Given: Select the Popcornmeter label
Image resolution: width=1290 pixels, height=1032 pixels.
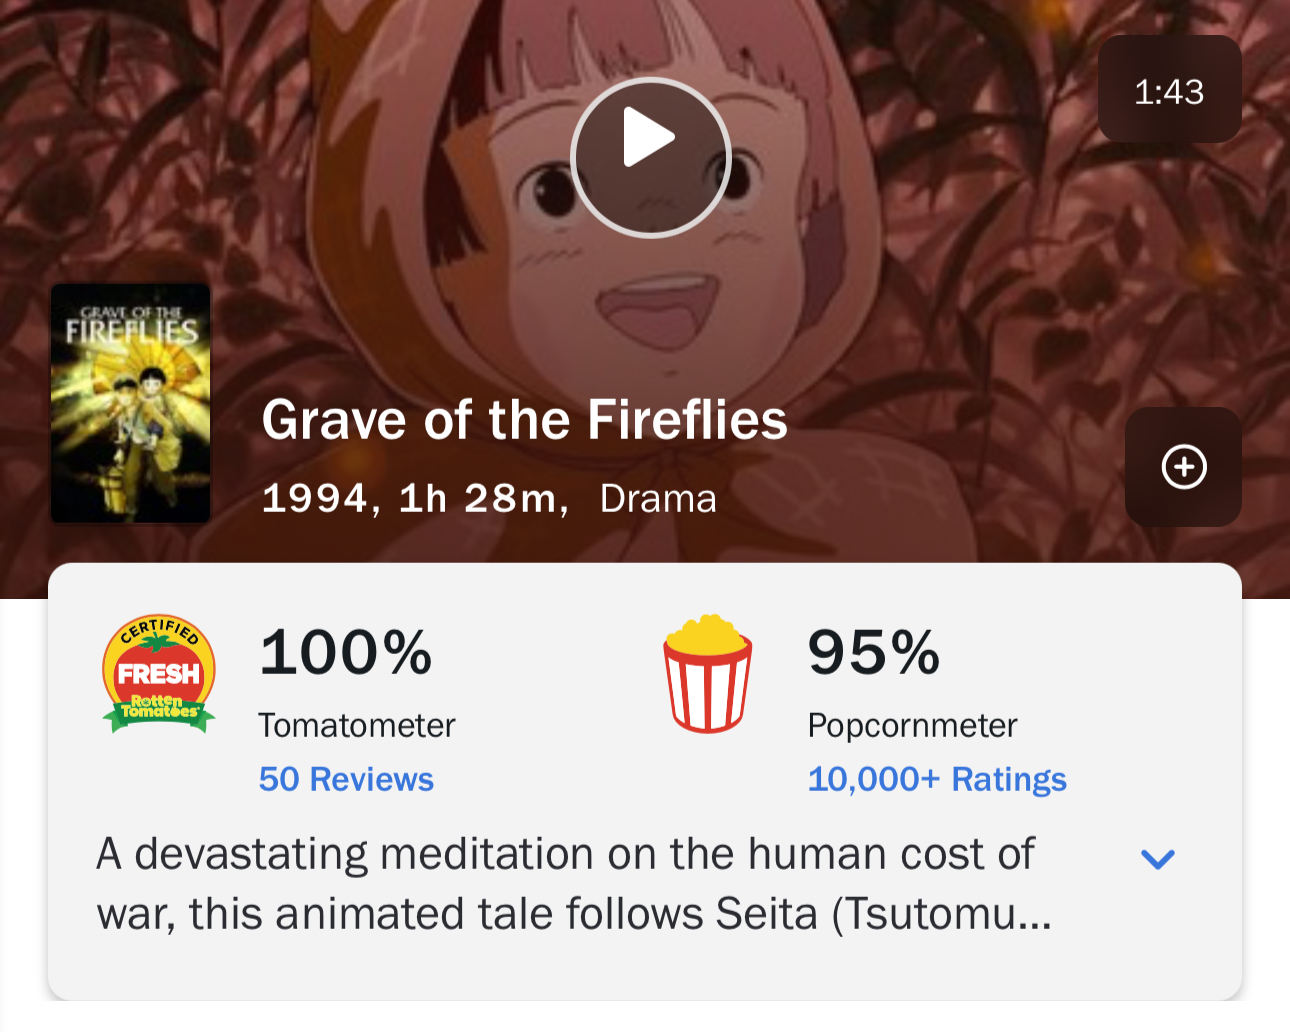Looking at the screenshot, I should 912,725.
